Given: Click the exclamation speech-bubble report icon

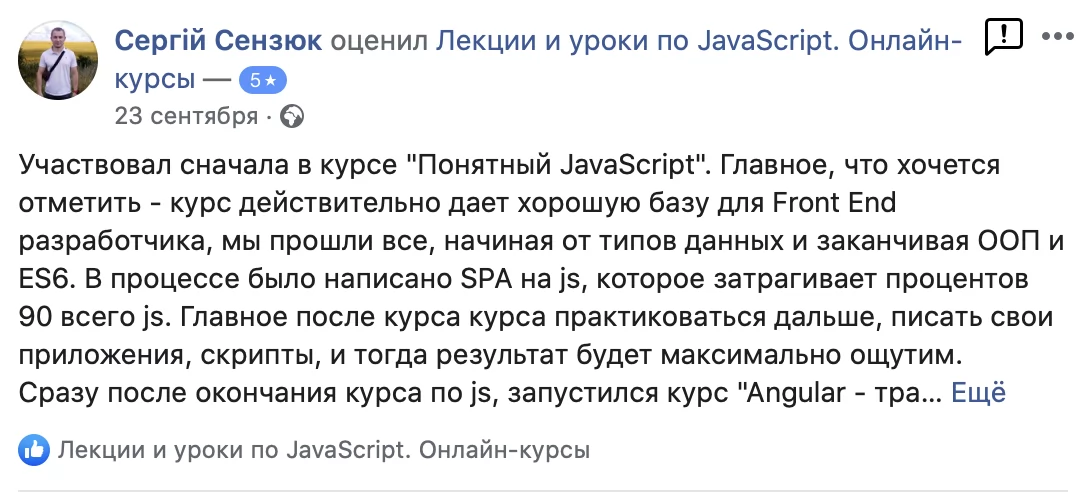Looking at the screenshot, I should point(1003,37).
